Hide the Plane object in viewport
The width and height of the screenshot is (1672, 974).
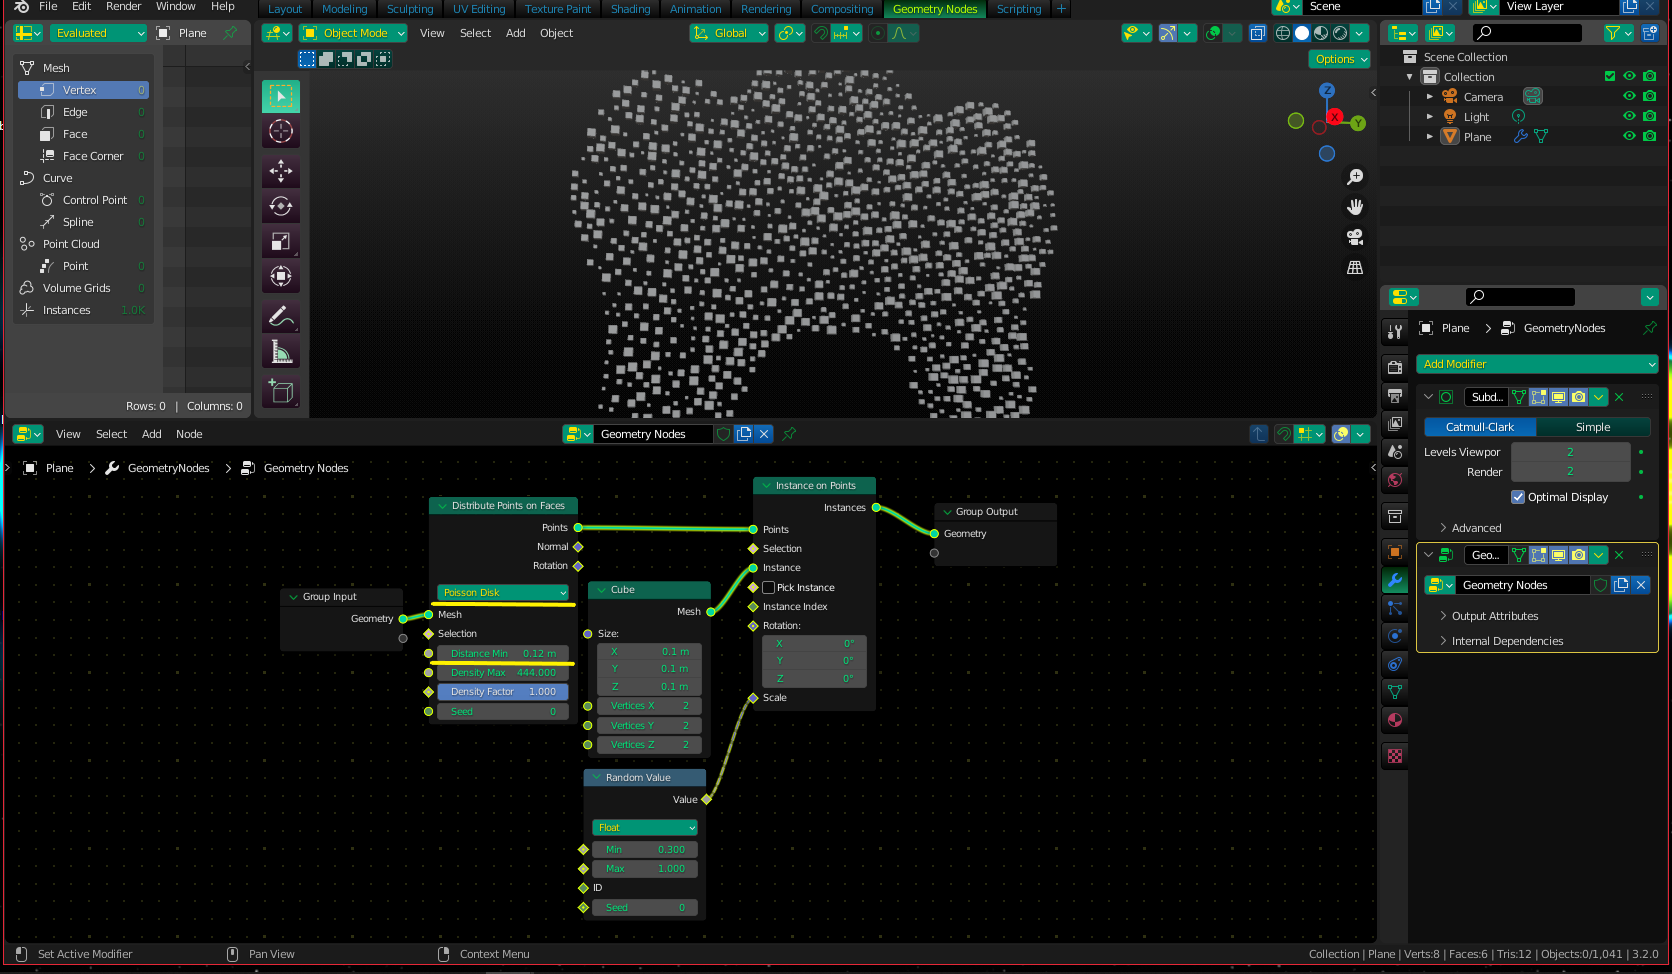(1629, 136)
